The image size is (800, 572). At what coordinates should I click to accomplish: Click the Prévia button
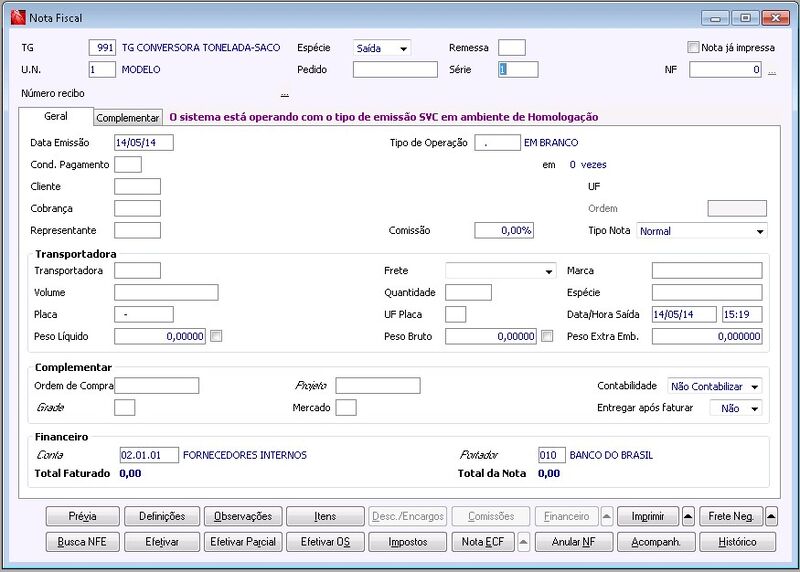coord(83,516)
